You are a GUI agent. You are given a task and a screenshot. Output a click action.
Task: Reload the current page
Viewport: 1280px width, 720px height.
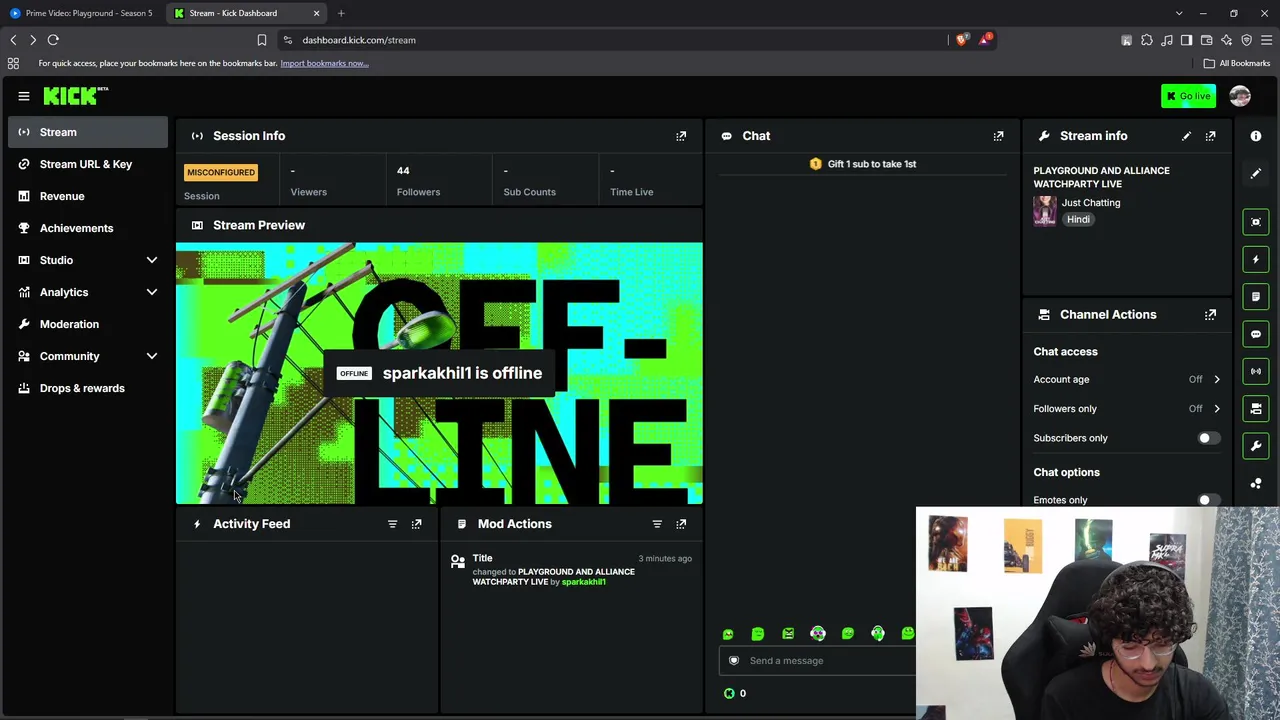53,40
